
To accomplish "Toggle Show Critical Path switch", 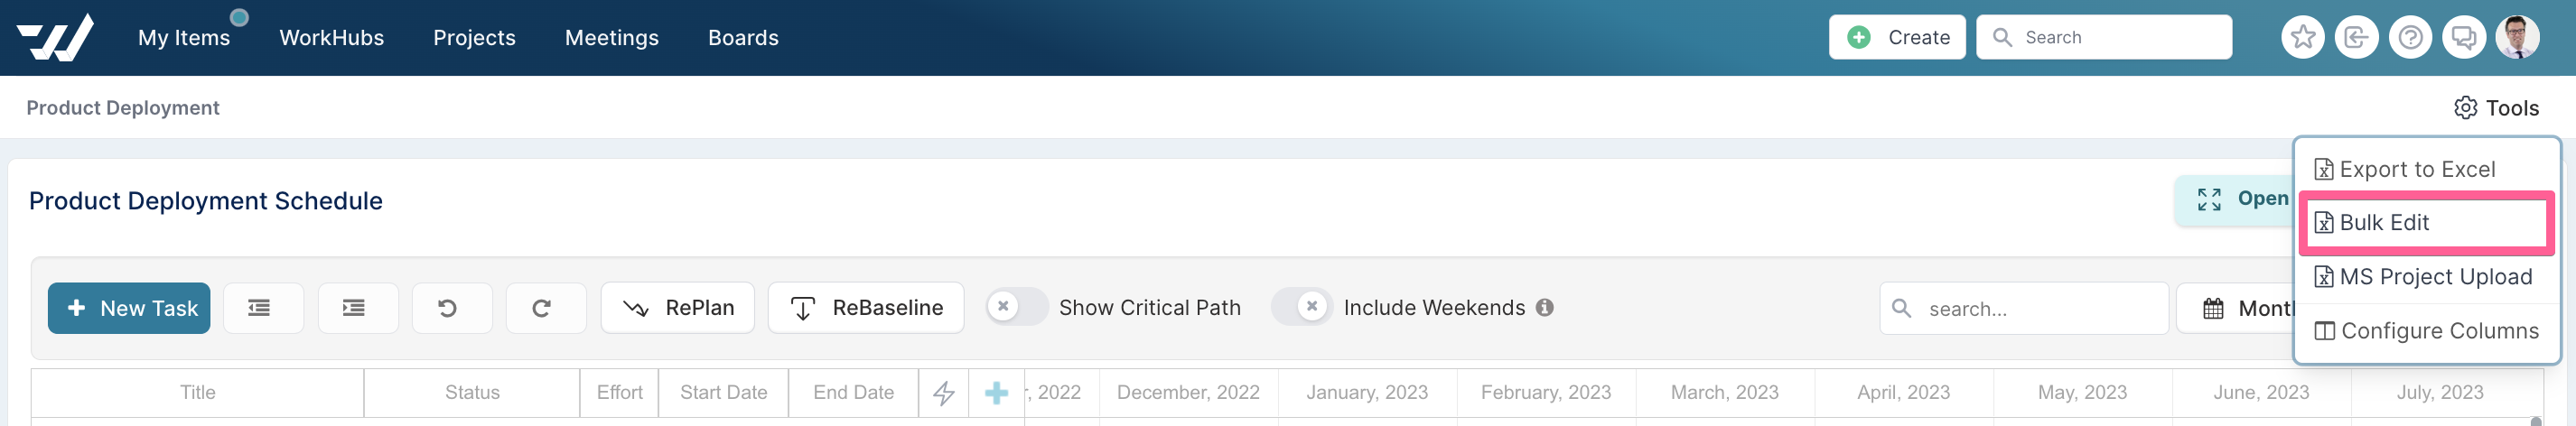I will click(x=1016, y=307).
